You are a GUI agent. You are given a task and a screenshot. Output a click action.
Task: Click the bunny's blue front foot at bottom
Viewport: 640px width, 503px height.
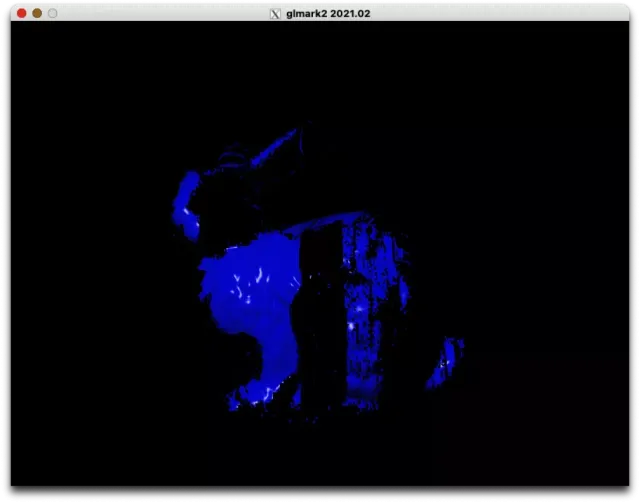[255, 394]
